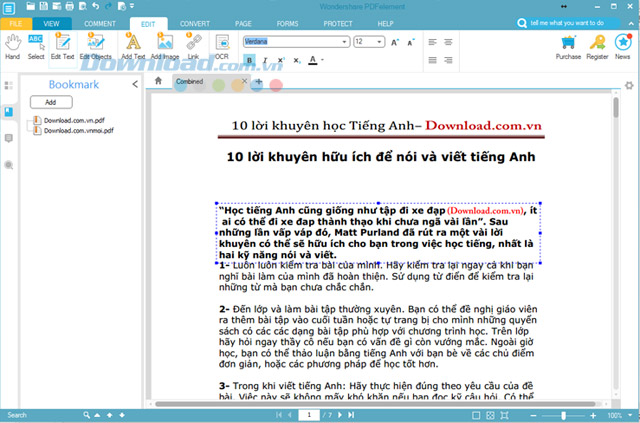Switch to the COMMENT tab
The width and height of the screenshot is (640, 423).
click(100, 24)
